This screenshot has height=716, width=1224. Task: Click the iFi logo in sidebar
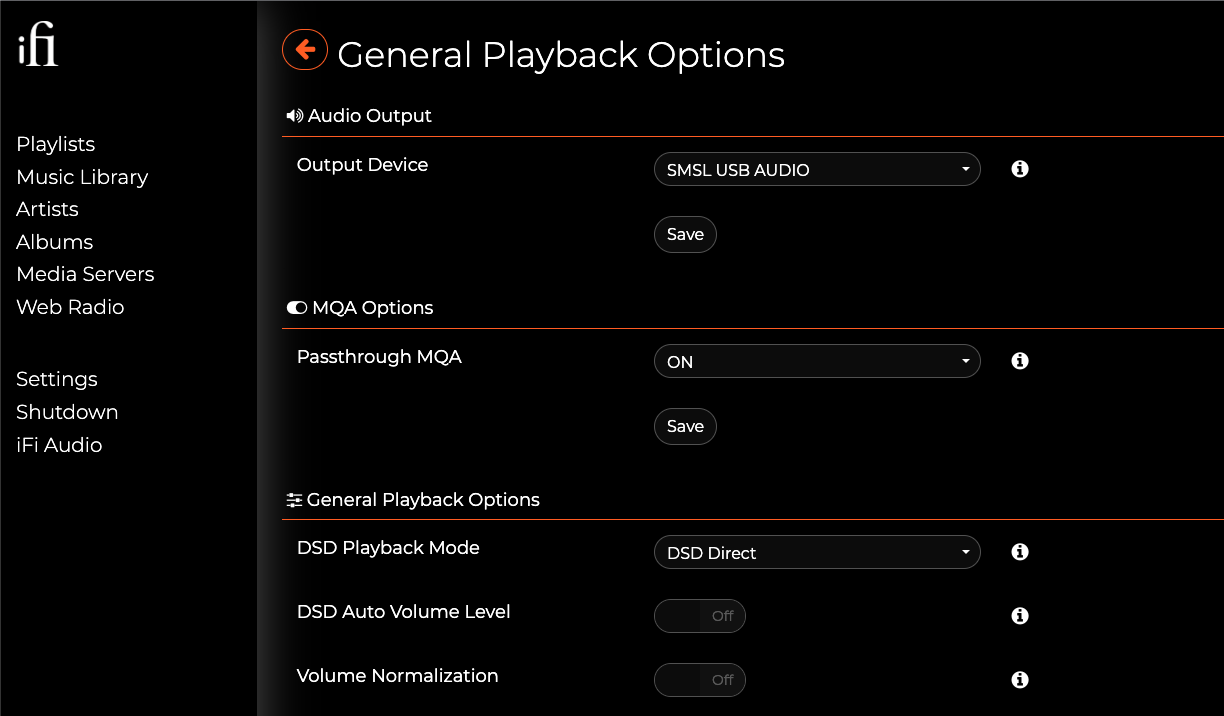38,50
